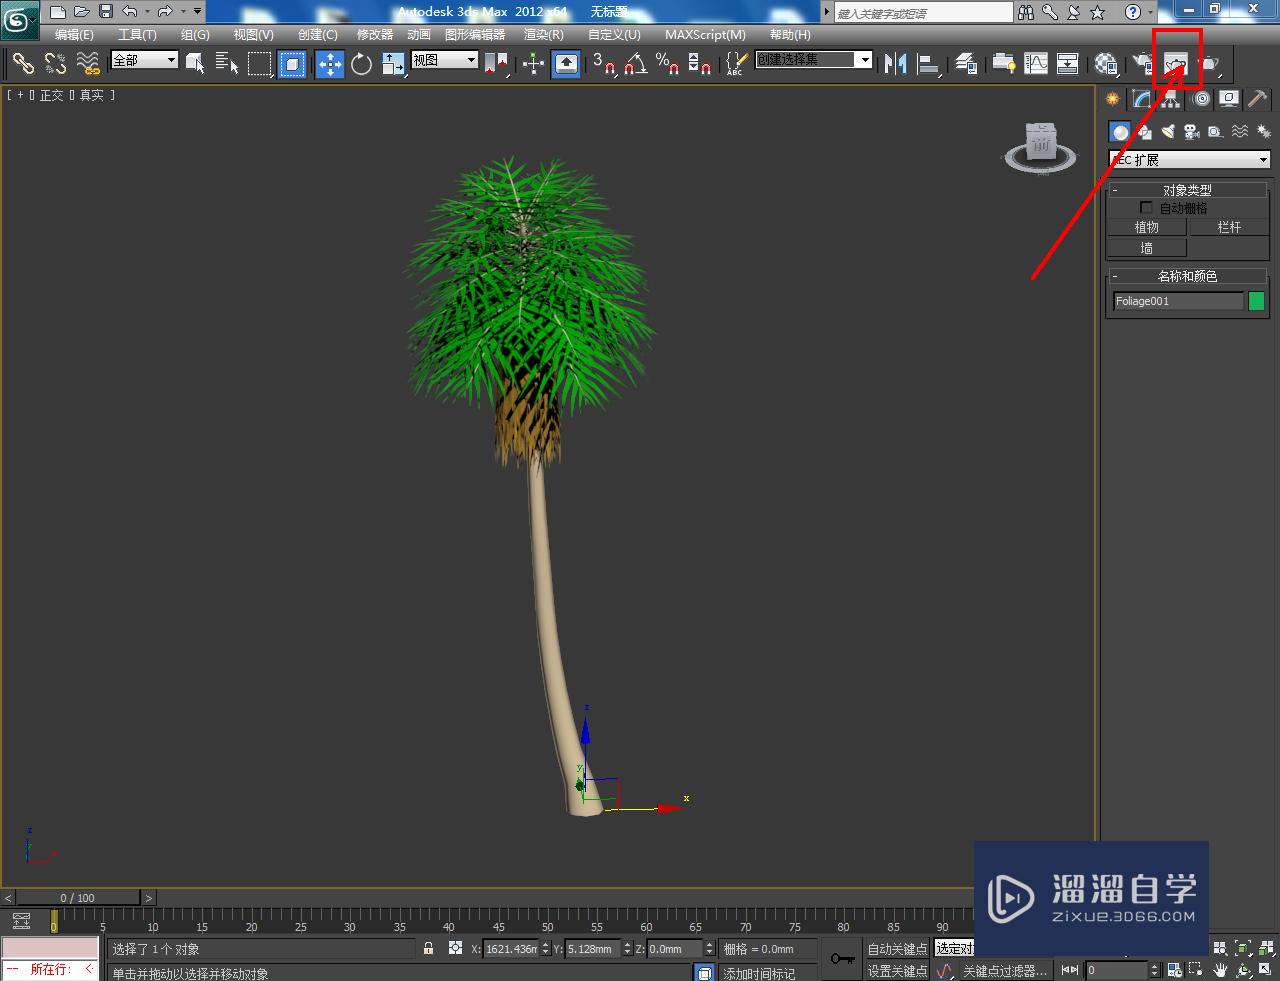Select the Bind to Space Warp tool
The image size is (1280, 981).
click(x=89, y=64)
